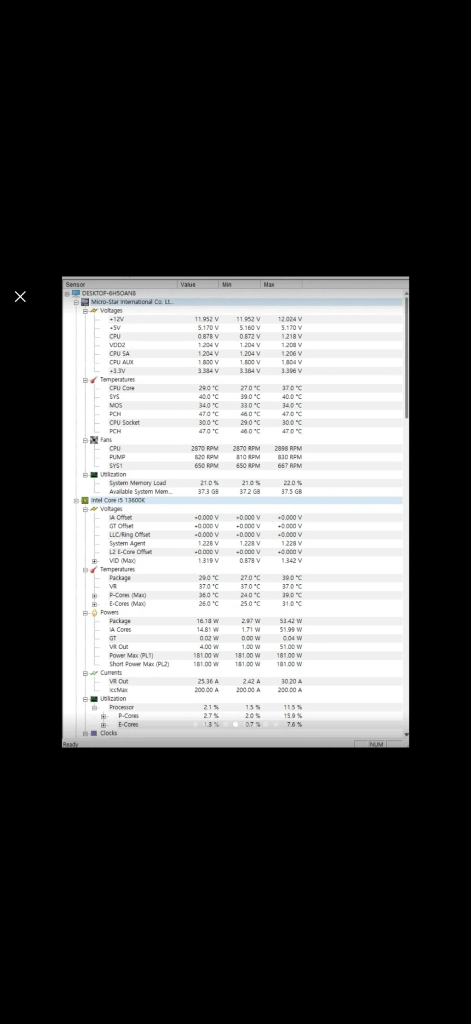
Task: Collapse the Currents group
Action: pos(86,673)
